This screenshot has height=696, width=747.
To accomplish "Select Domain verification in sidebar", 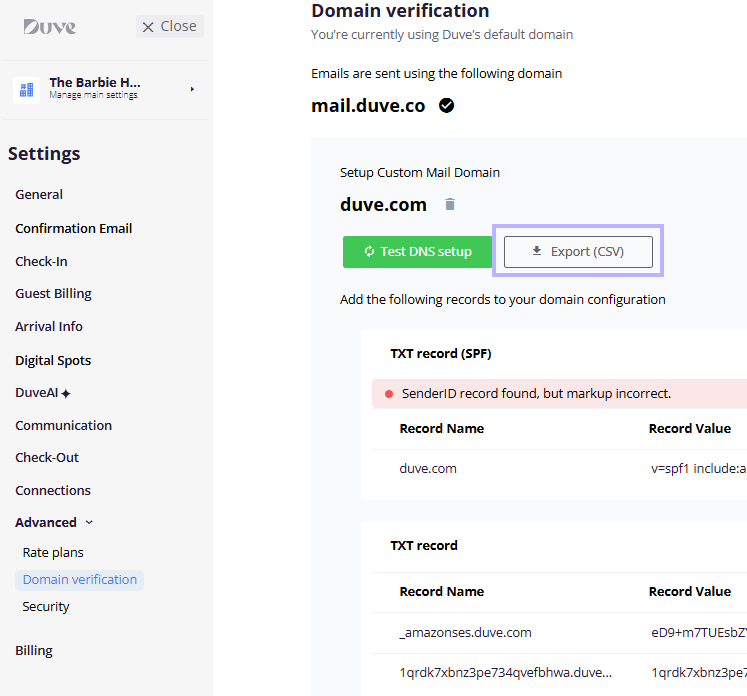I will point(80,580).
